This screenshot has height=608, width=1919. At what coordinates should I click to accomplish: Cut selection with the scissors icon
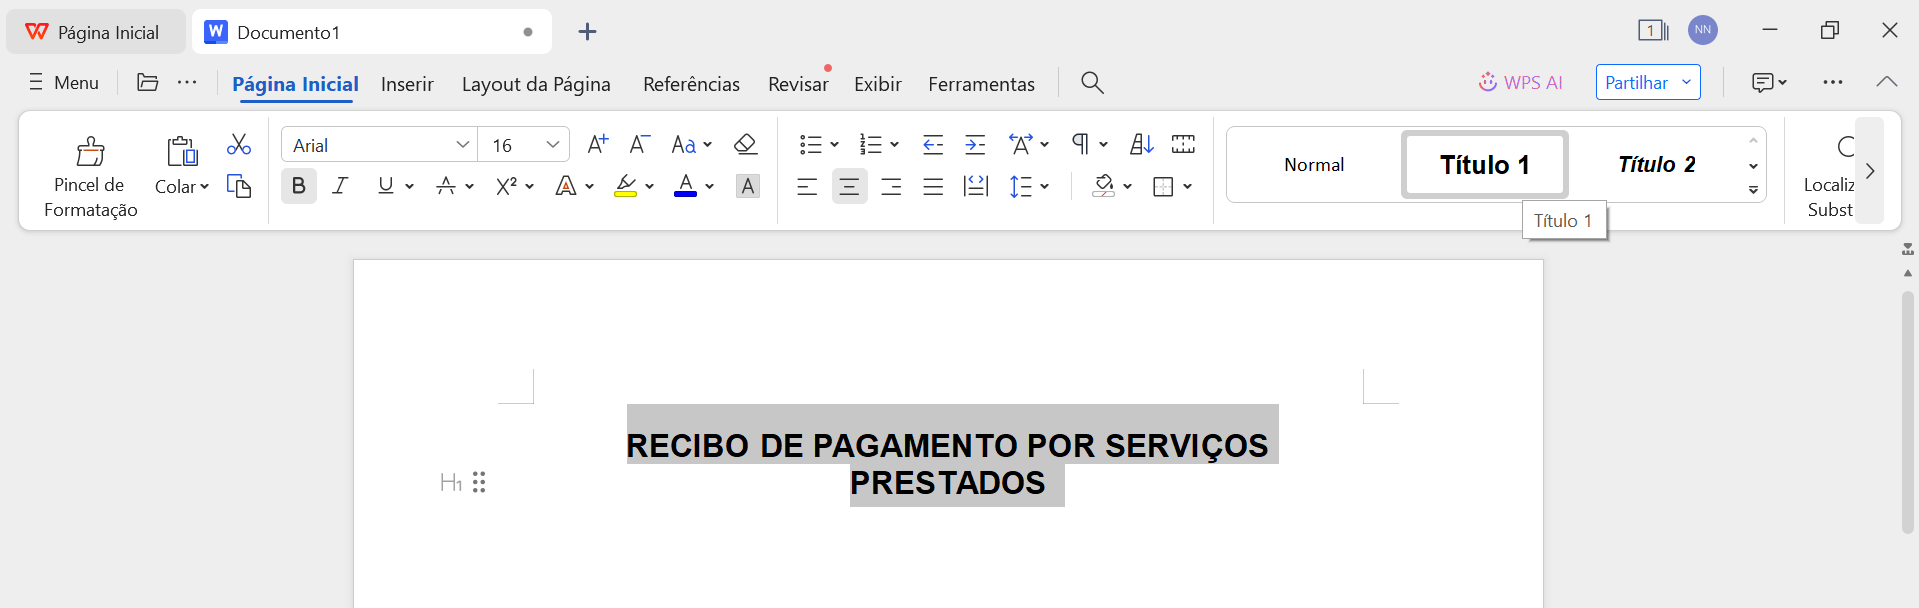click(239, 144)
